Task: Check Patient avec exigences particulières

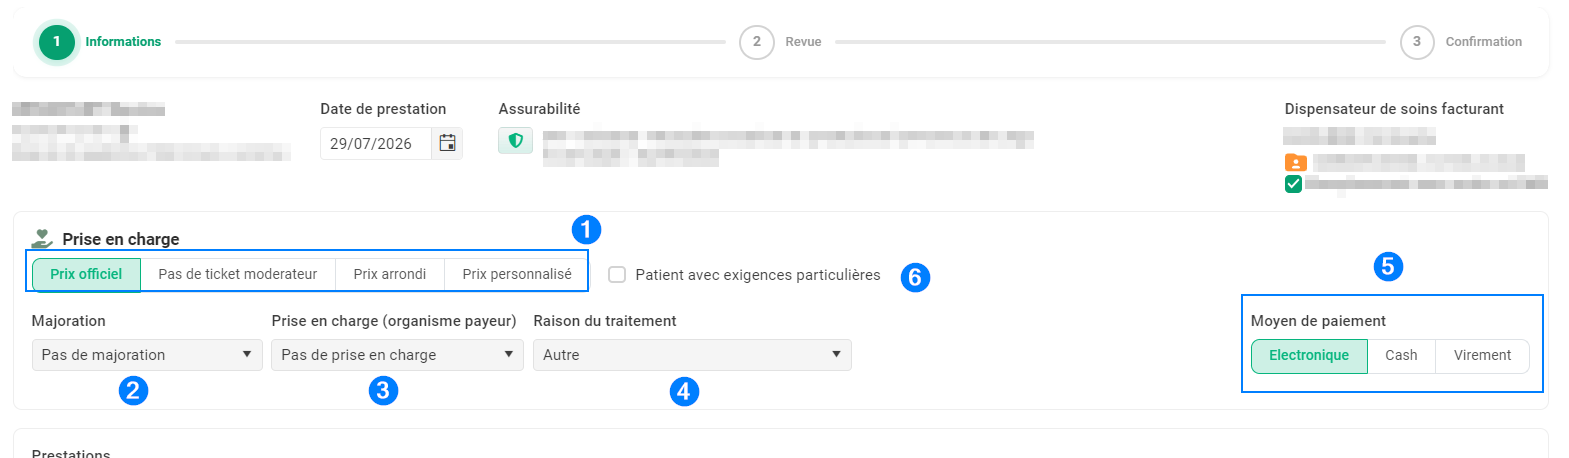Action: tap(617, 275)
